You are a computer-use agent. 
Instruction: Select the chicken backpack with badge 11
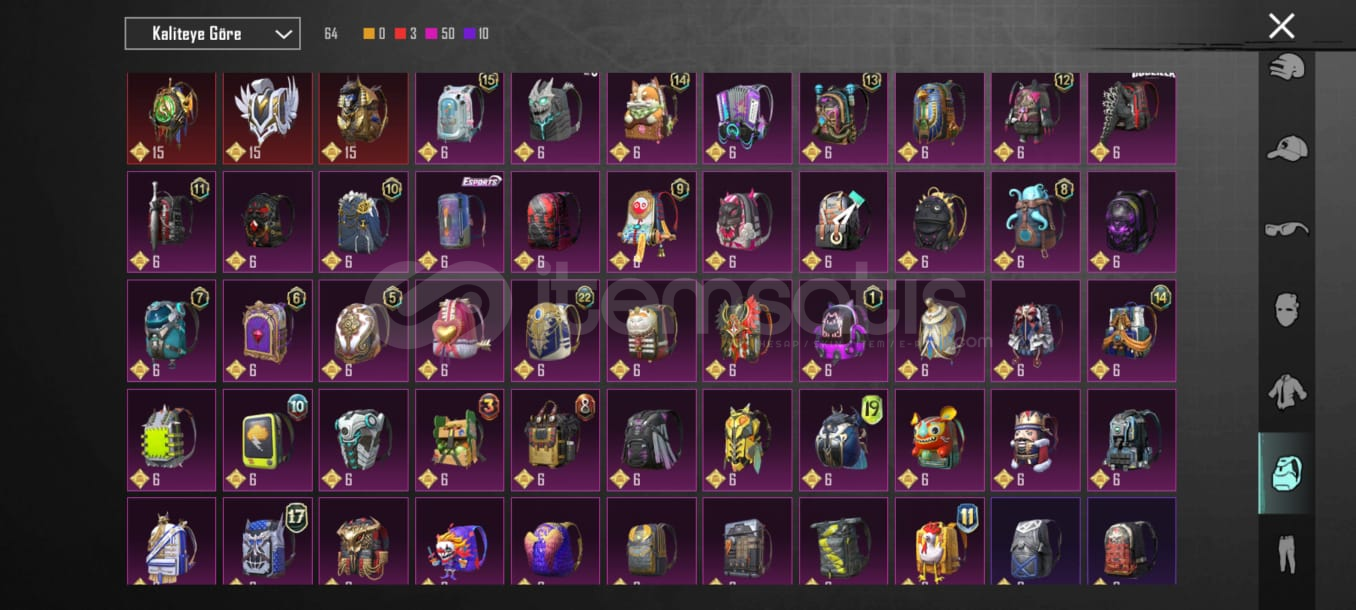[939, 541]
